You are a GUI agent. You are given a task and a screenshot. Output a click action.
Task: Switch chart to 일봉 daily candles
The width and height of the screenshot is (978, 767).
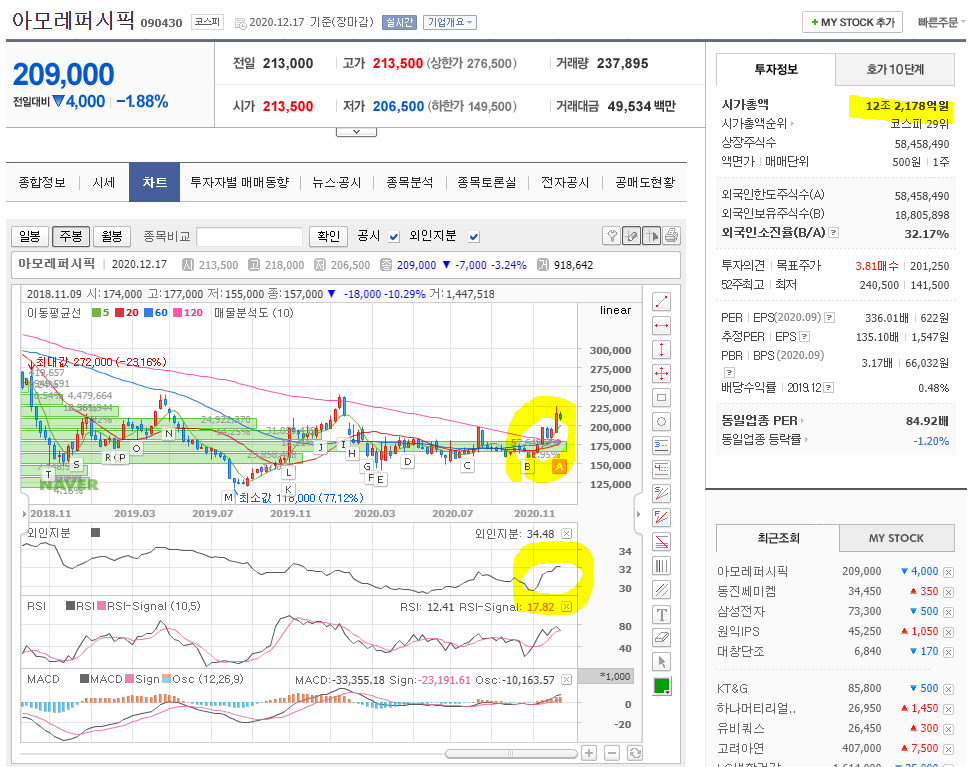[x=30, y=236]
